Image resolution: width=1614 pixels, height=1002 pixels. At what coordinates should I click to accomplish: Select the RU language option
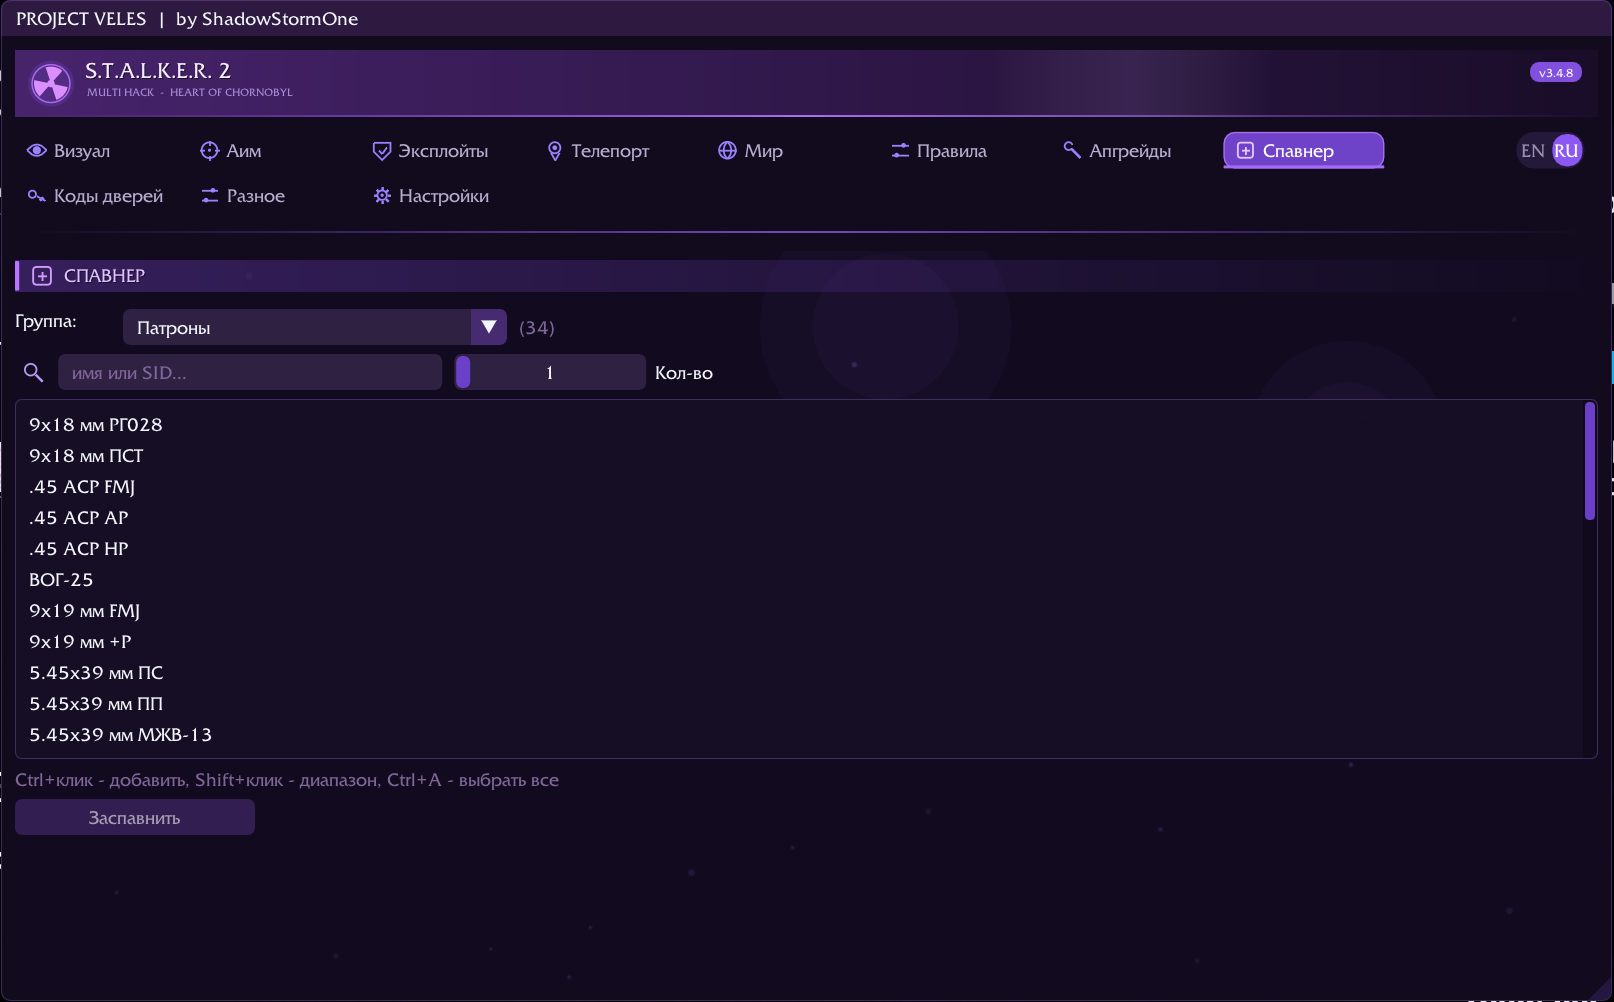point(1567,151)
